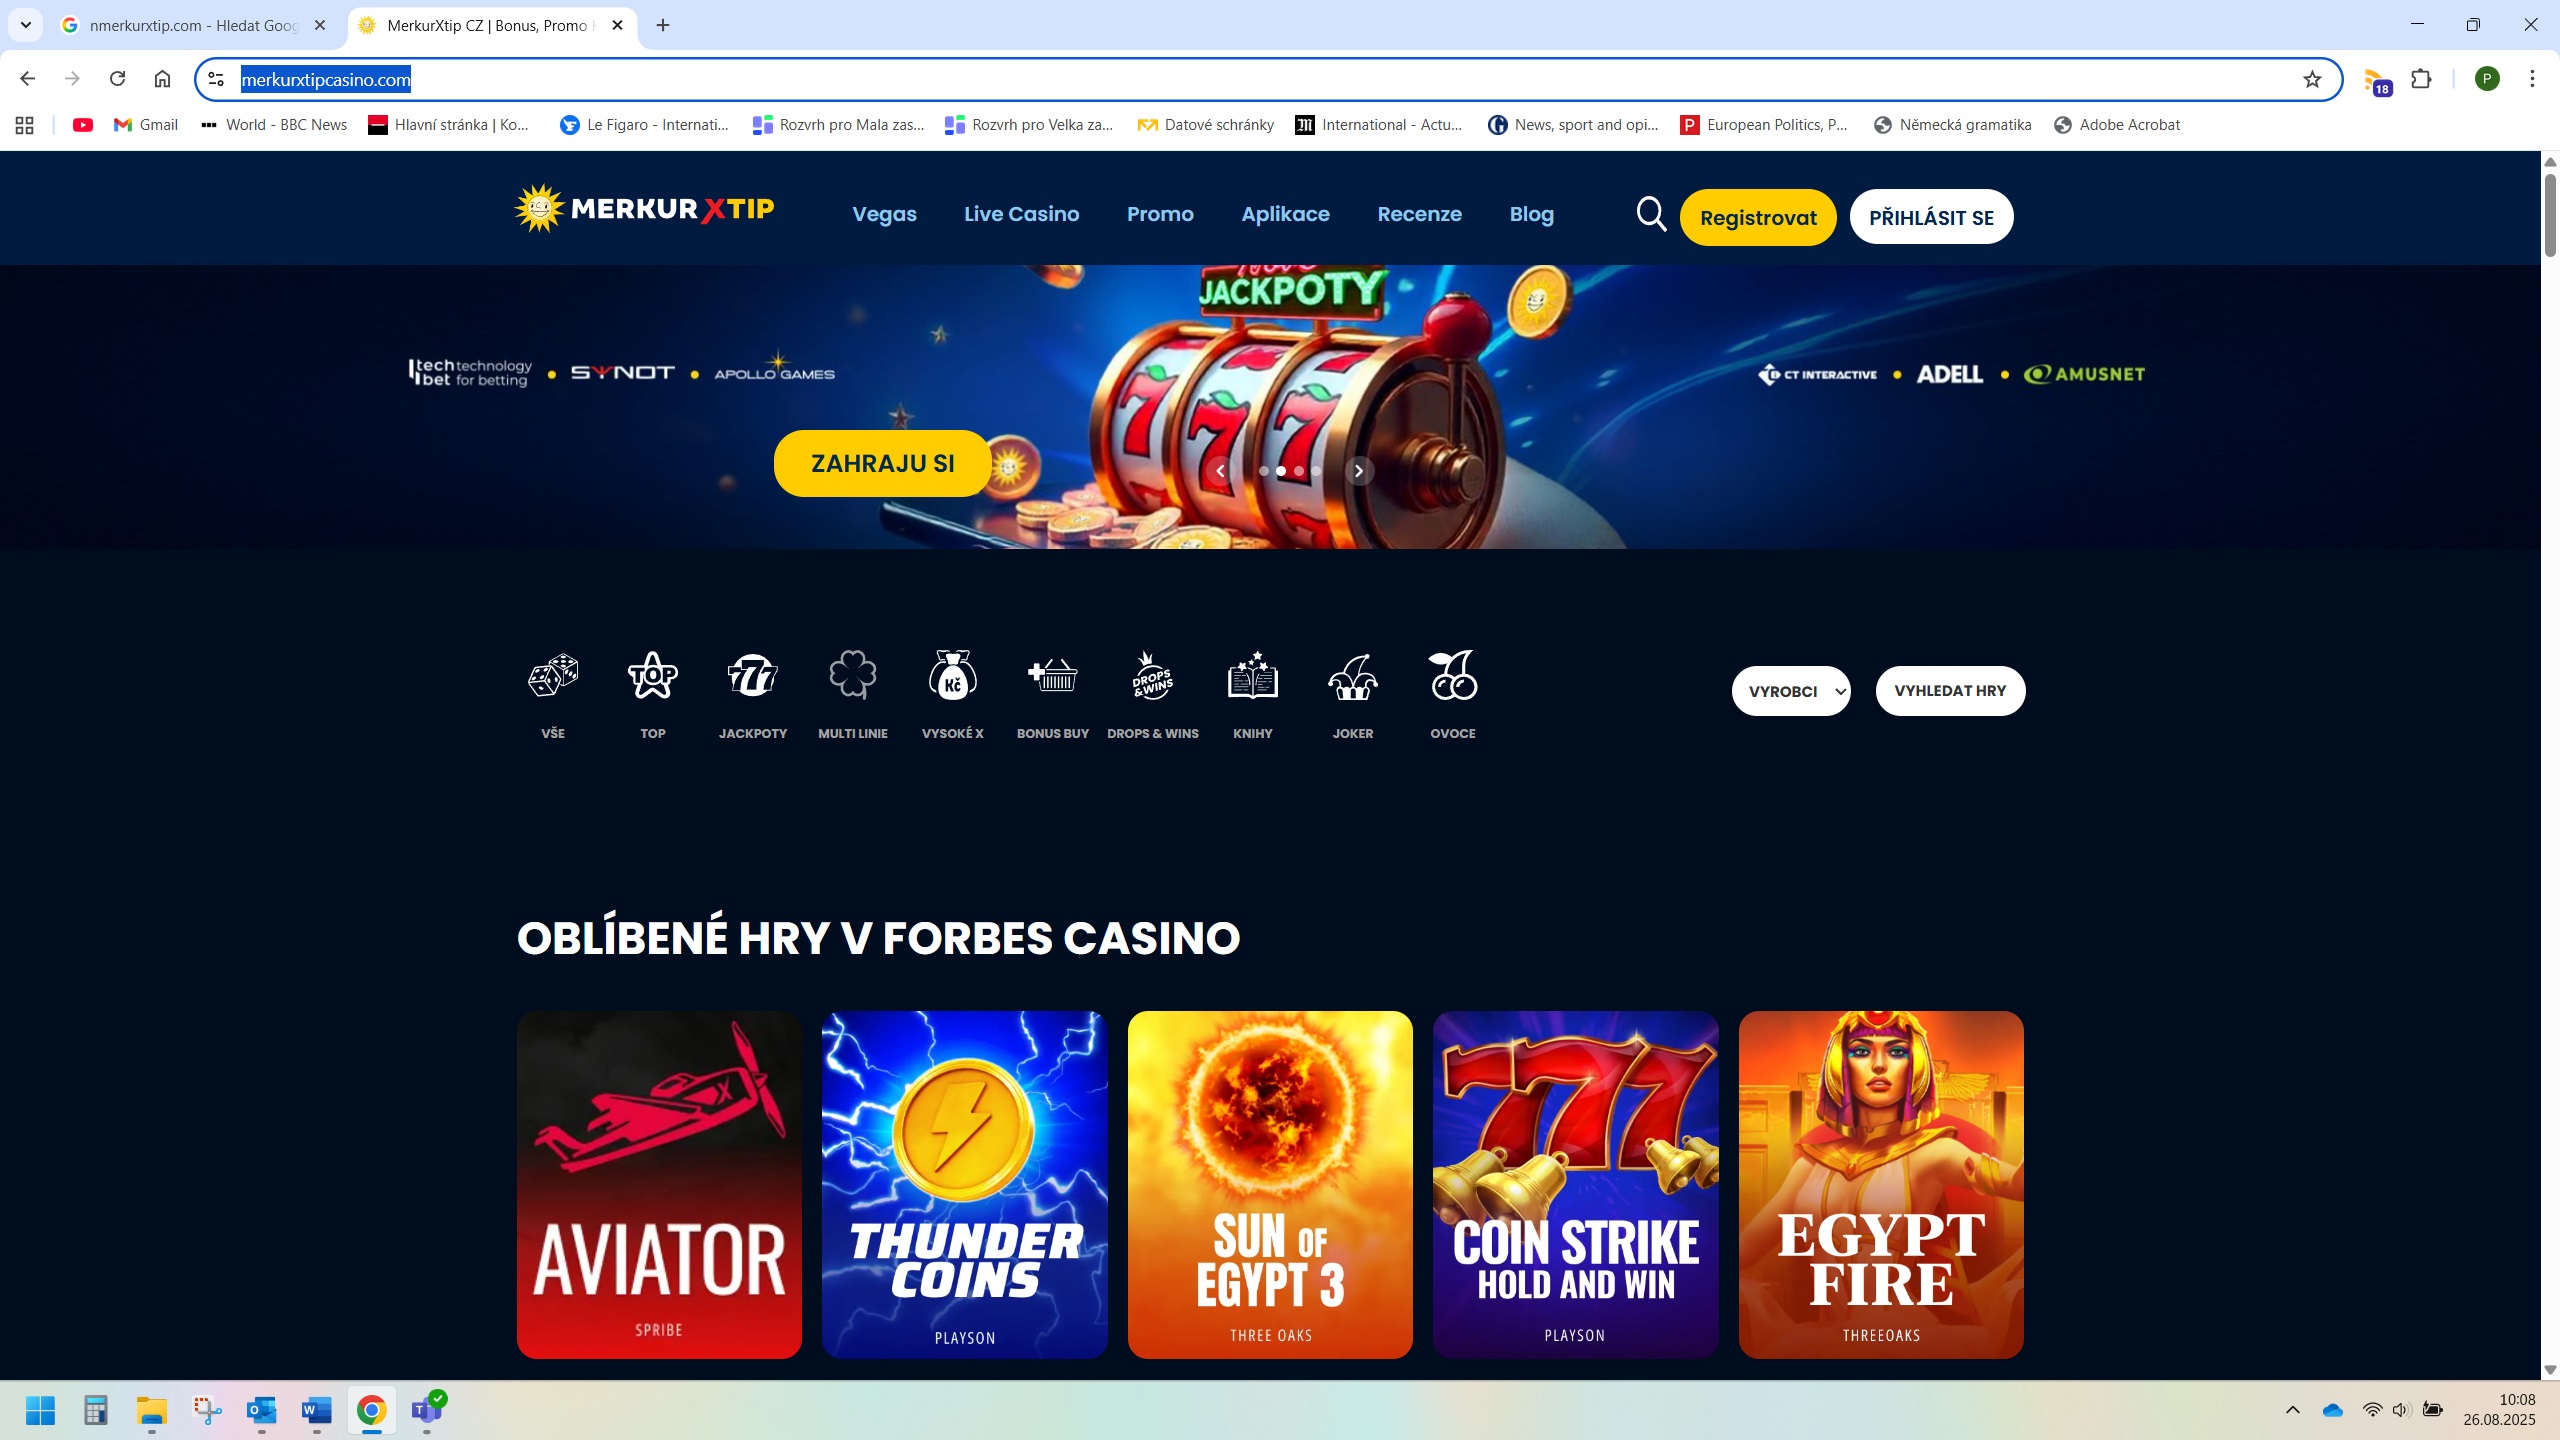Open the Aviator game thumbnail
Viewport: 2560px width, 1440px height.
[x=659, y=1184]
